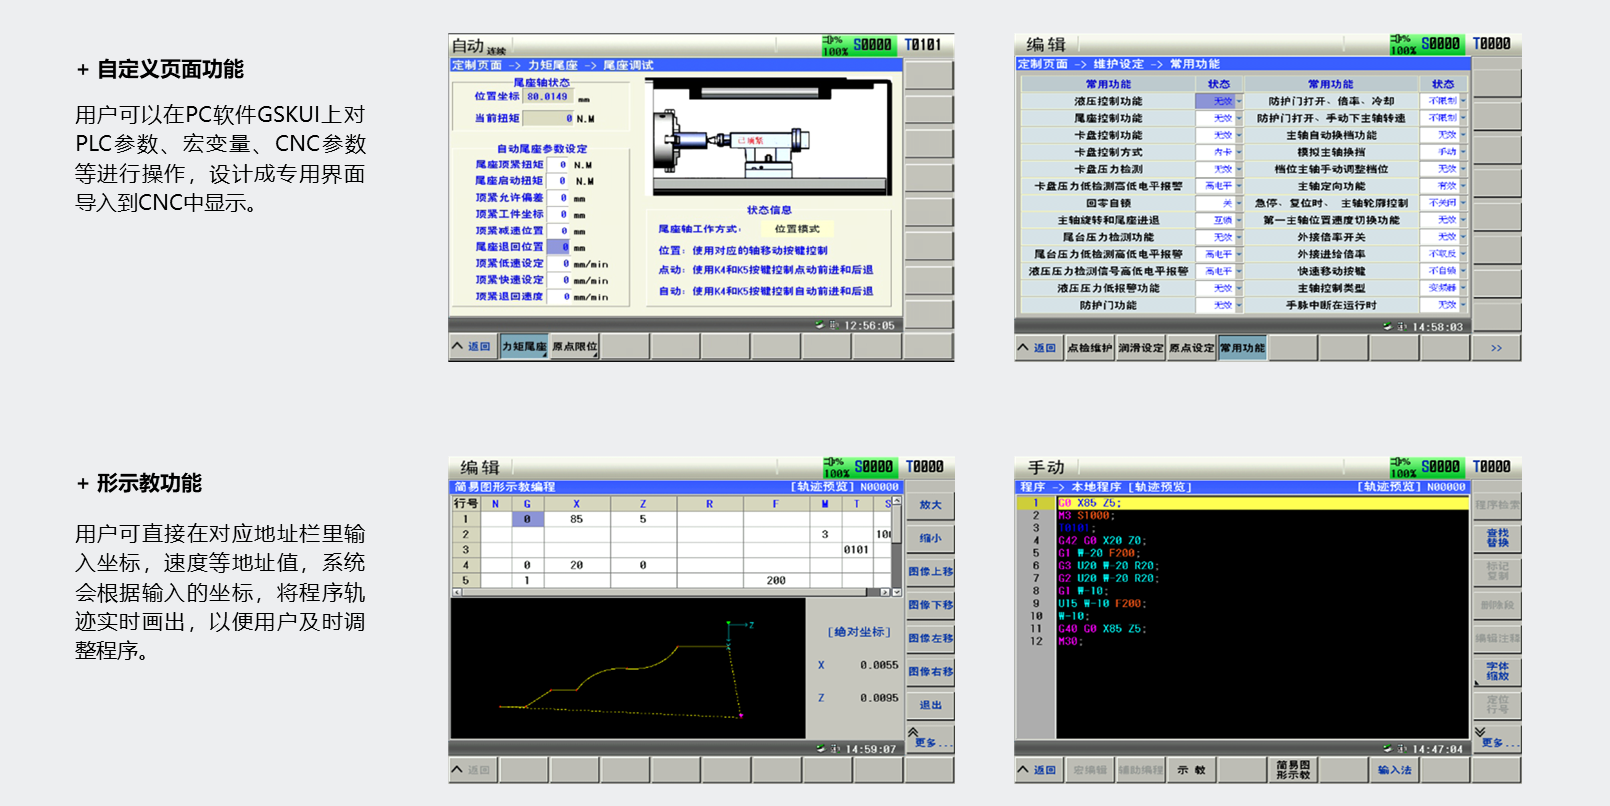Screen dimensions: 1610x806
Task: Click the 放大 zoom-in softkey
Action: click(x=930, y=506)
